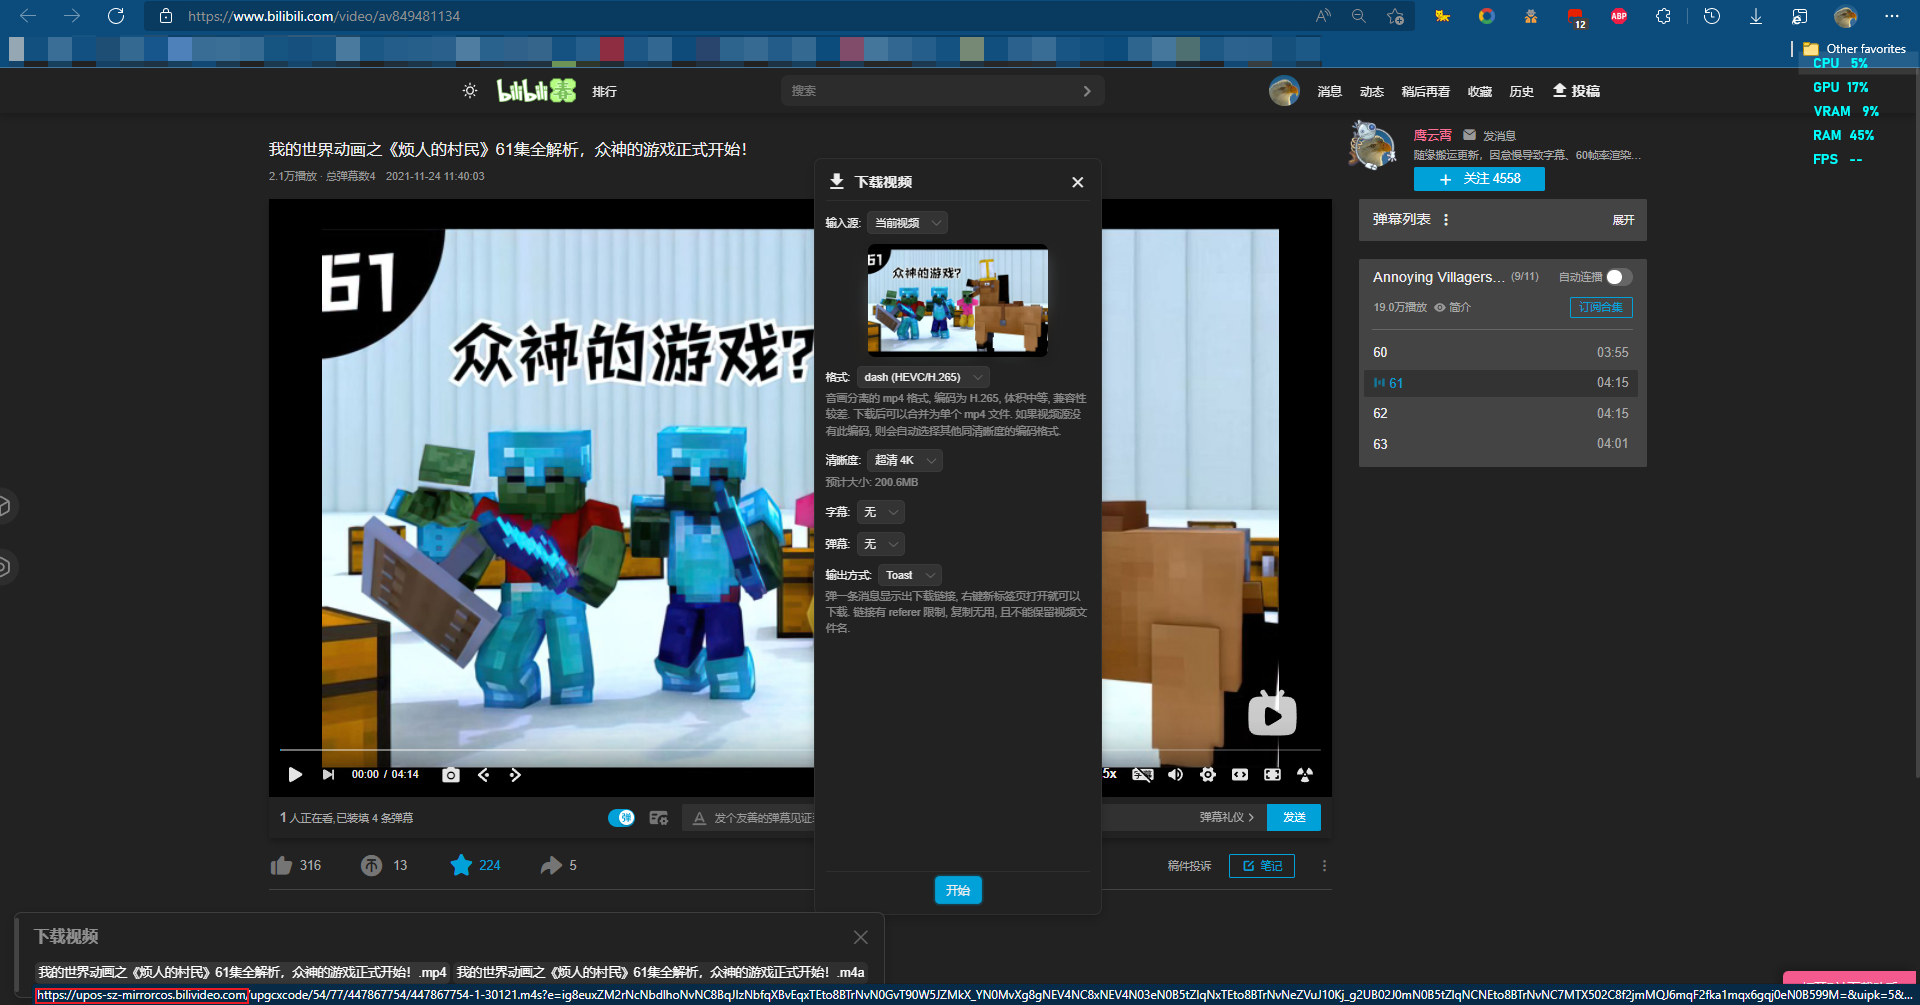Open the 字幕 dropdown set to 无
The image size is (1920, 1005).
click(880, 512)
